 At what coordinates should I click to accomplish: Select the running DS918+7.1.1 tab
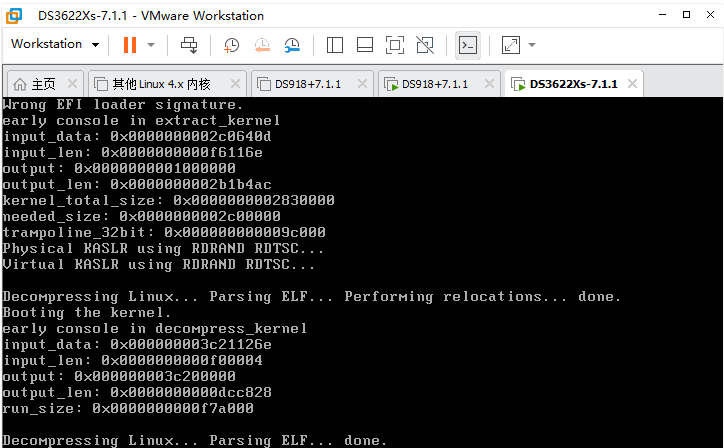pyautogui.click(x=434, y=84)
